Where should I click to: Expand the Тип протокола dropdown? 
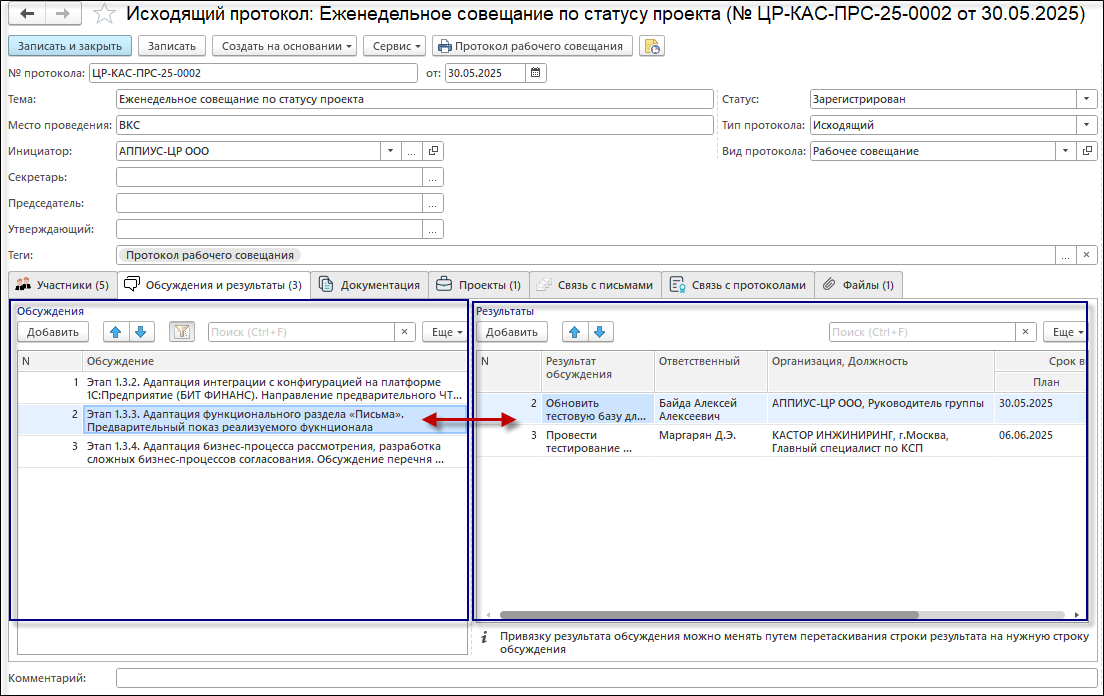coord(1087,125)
